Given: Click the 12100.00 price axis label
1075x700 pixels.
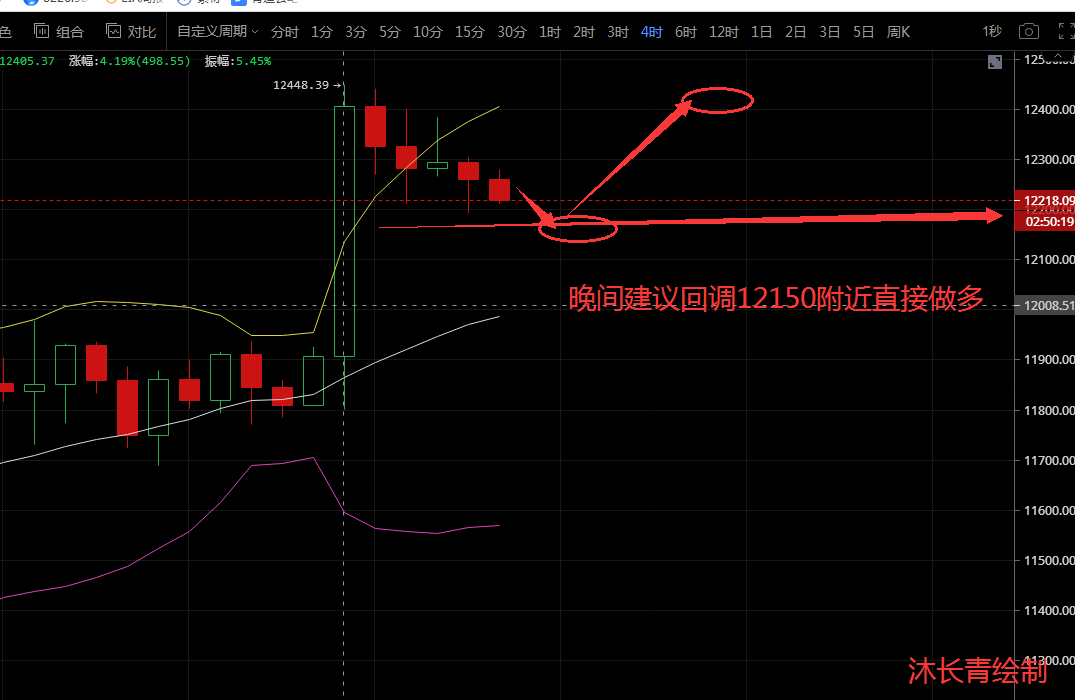Looking at the screenshot, I should 1049,259.
